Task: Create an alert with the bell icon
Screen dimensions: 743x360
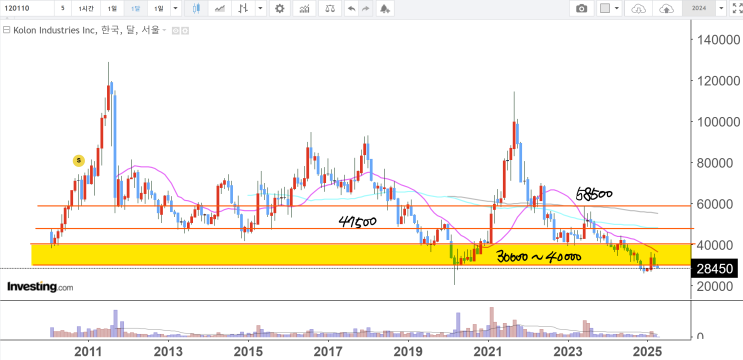Action: 385,9
